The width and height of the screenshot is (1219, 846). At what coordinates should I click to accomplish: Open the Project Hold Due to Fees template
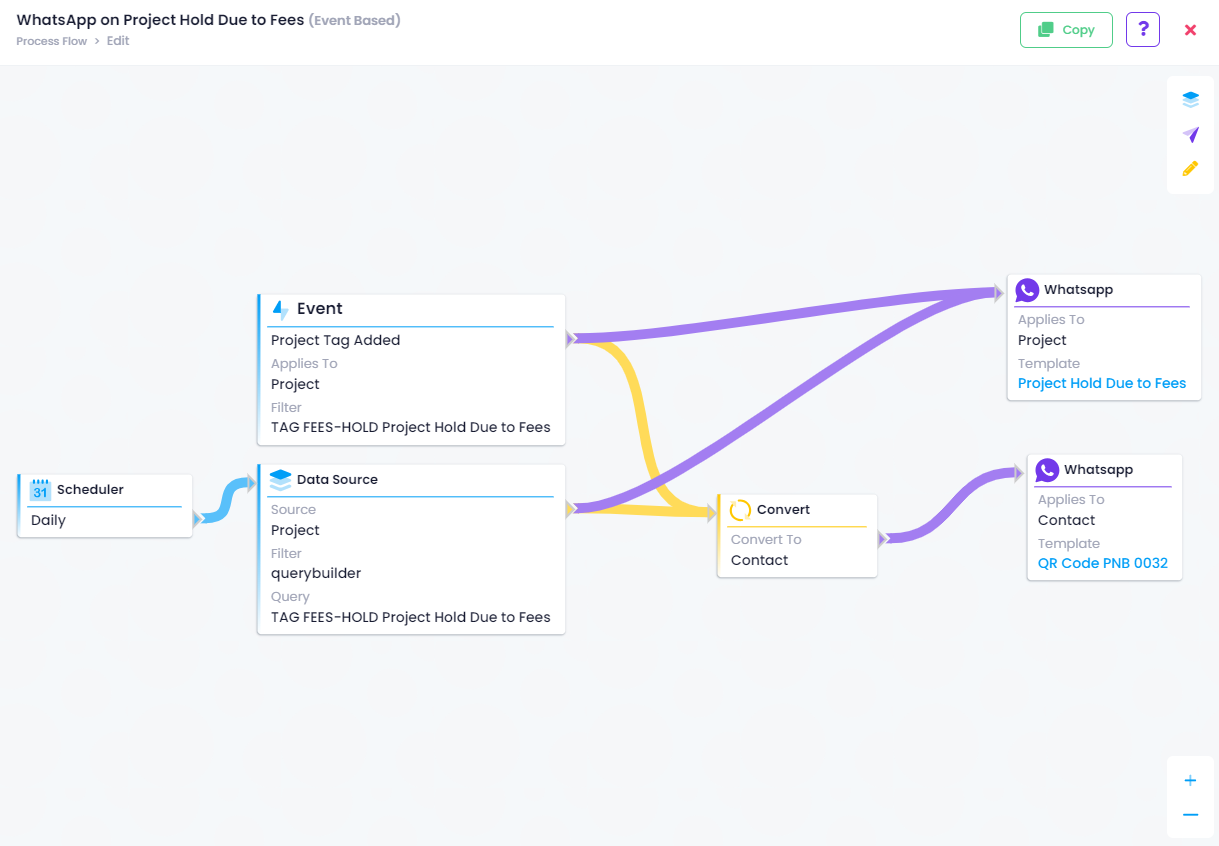coord(1101,383)
